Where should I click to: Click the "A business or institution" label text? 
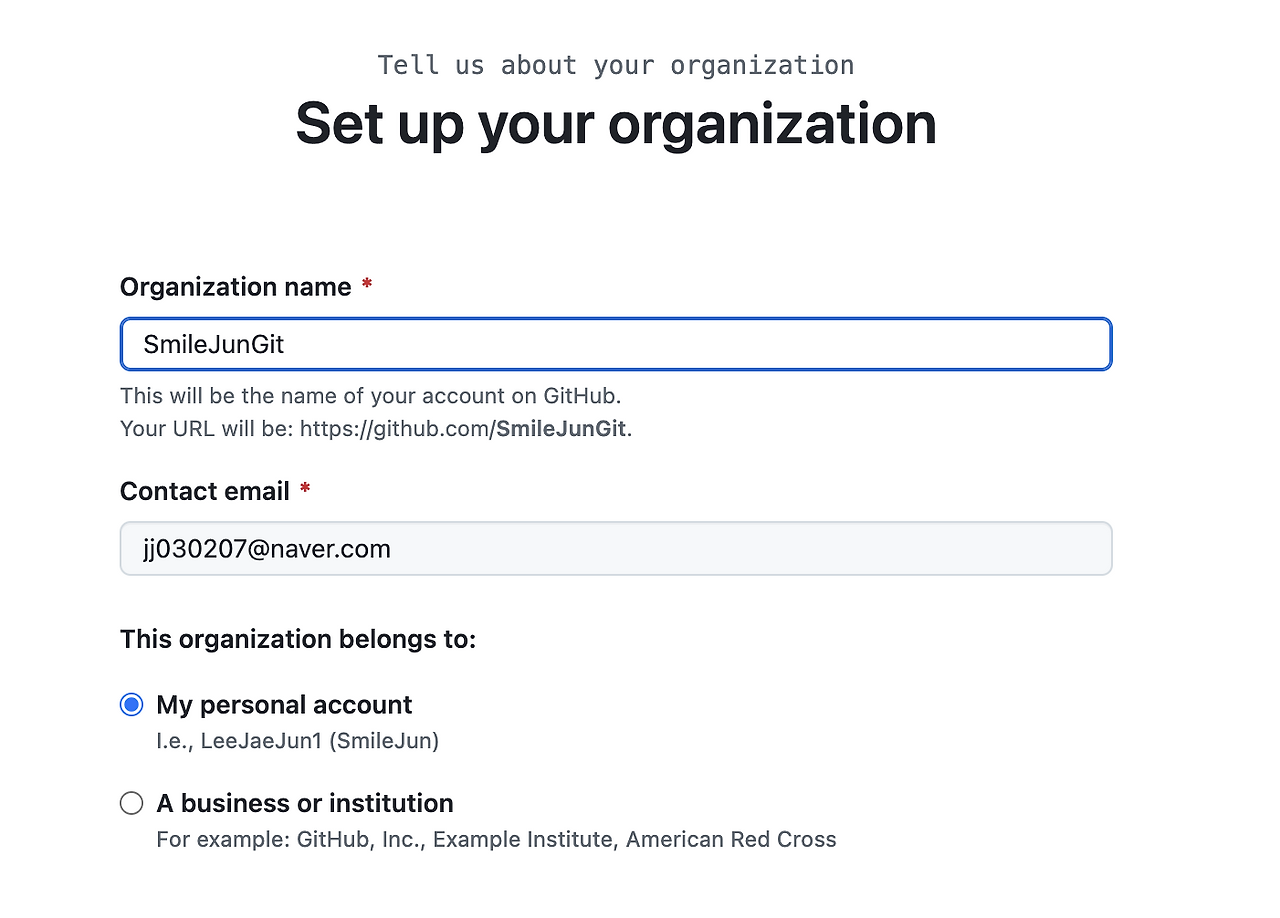[x=305, y=803]
